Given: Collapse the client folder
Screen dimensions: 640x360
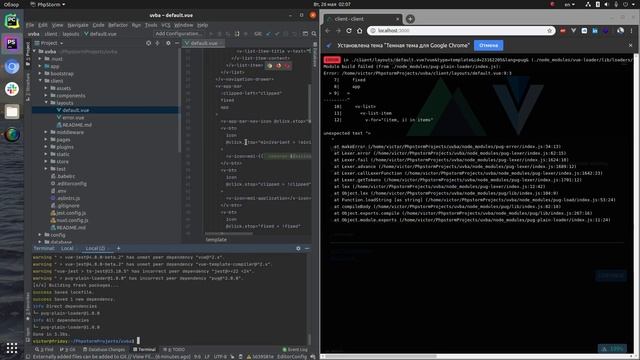Looking at the screenshot, I should click(40, 81).
